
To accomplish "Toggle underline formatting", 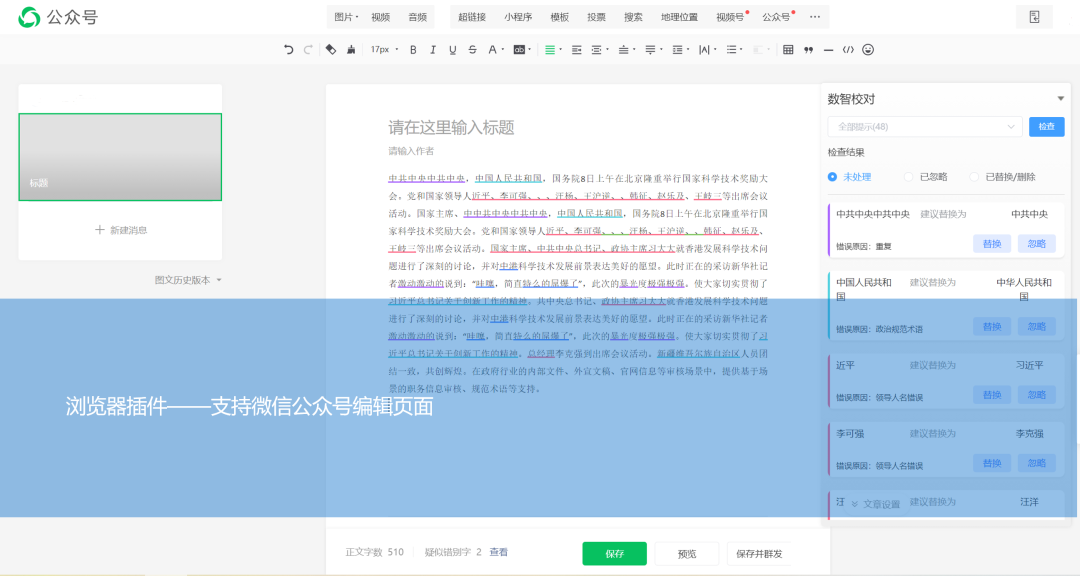I will pyautogui.click(x=453, y=50).
